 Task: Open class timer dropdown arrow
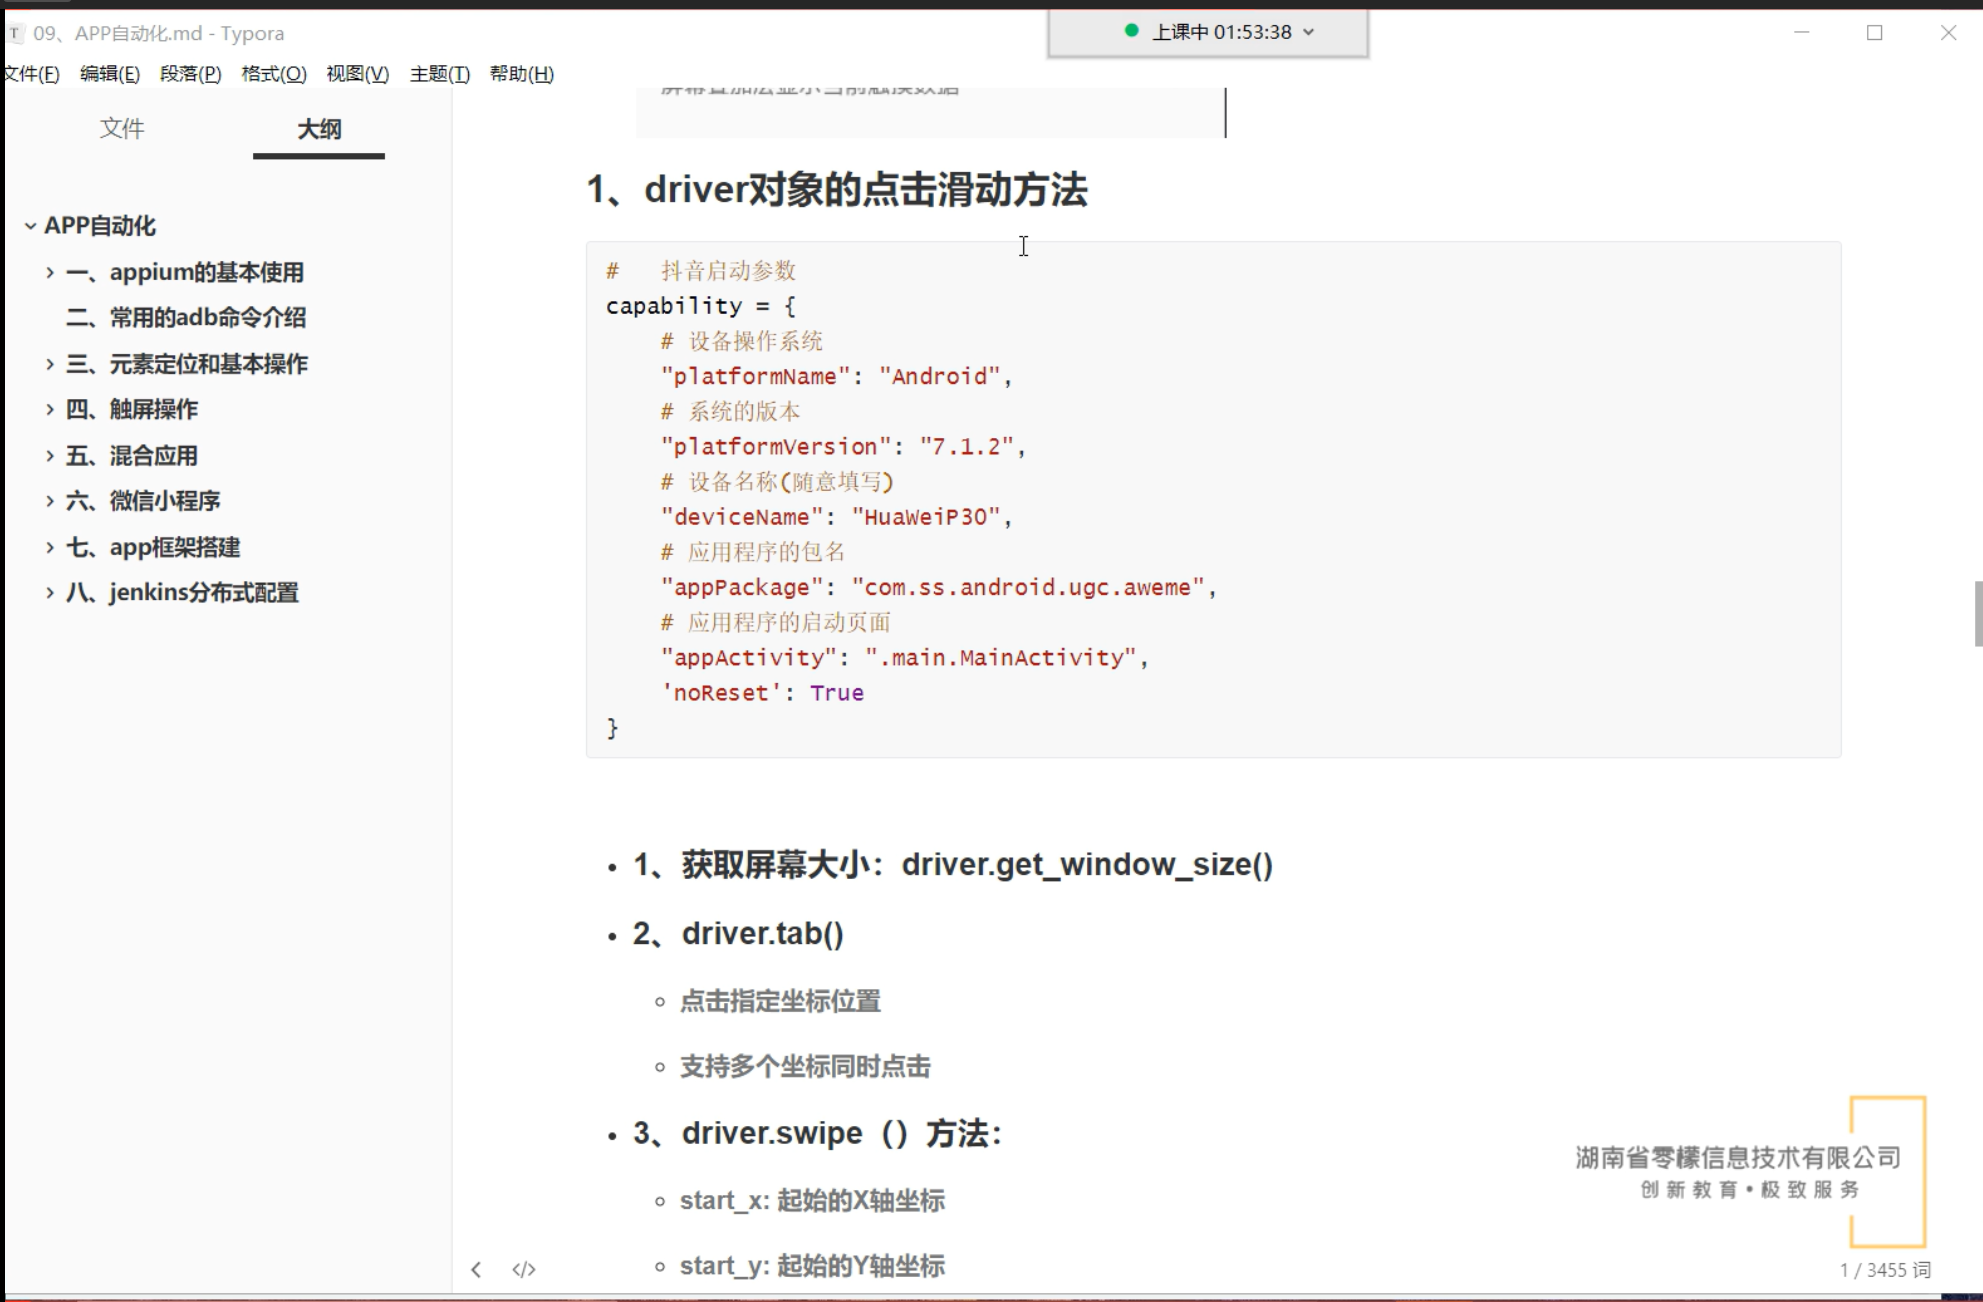[1309, 32]
